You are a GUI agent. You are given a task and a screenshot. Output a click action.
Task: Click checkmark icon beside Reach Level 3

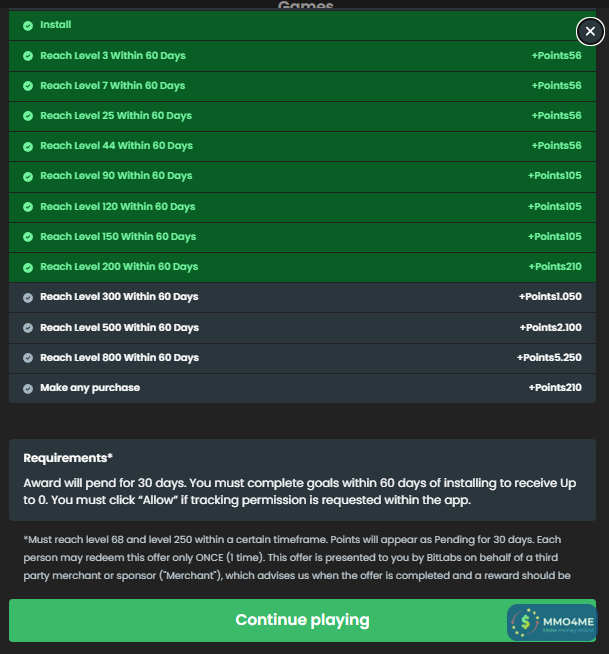coord(28,56)
